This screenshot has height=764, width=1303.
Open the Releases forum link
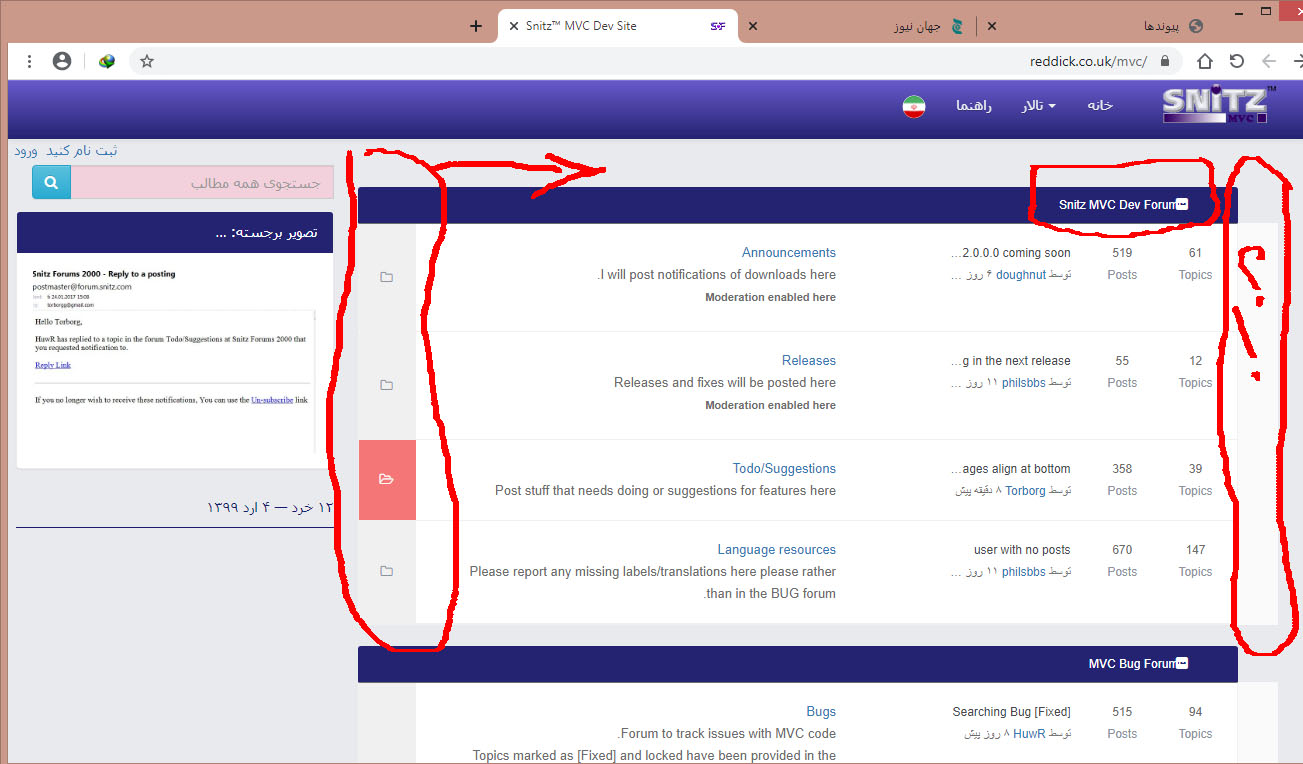pos(808,360)
